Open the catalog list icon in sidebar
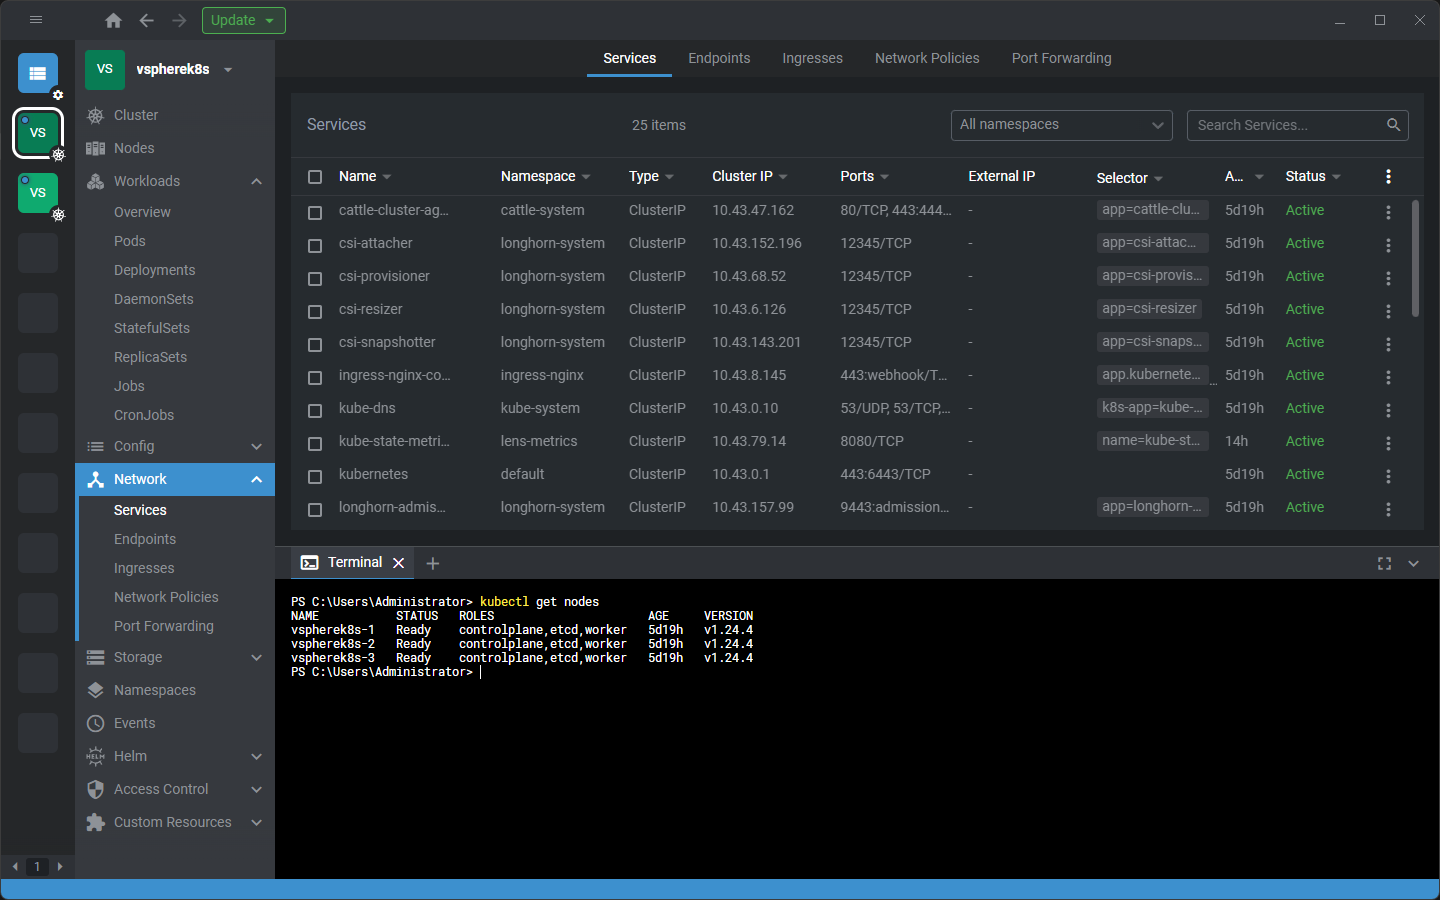The image size is (1440, 900). pyautogui.click(x=38, y=73)
